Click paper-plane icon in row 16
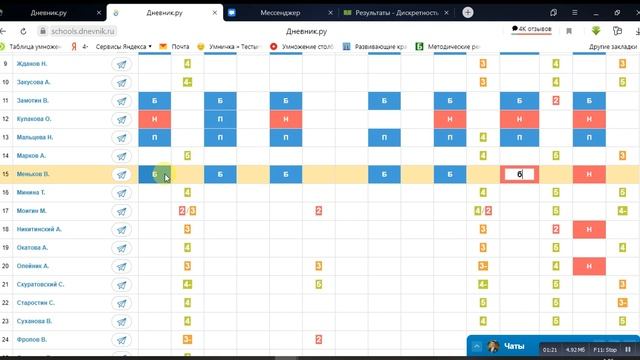 tap(122, 193)
